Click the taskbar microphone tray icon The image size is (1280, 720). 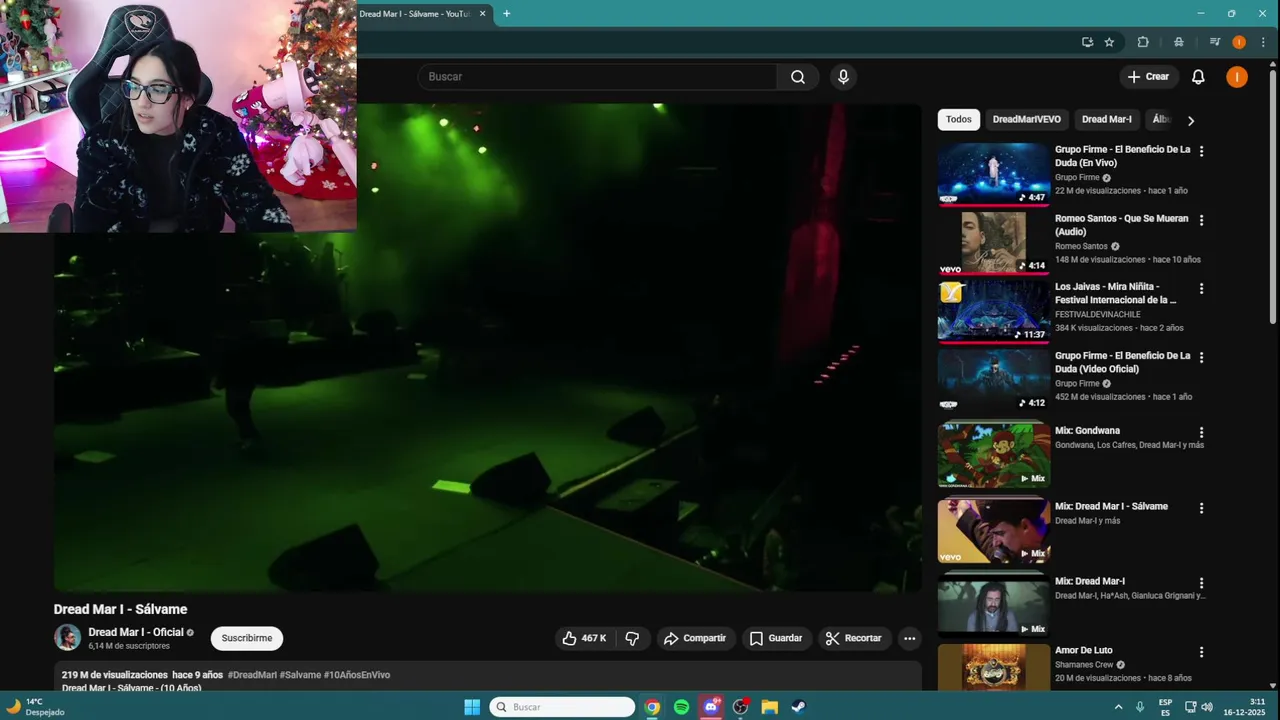1139,707
